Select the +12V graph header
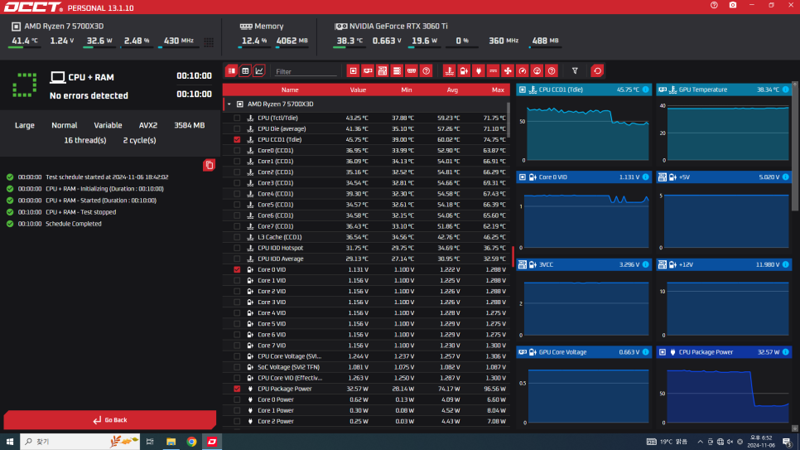The height and width of the screenshot is (450, 800). point(724,265)
